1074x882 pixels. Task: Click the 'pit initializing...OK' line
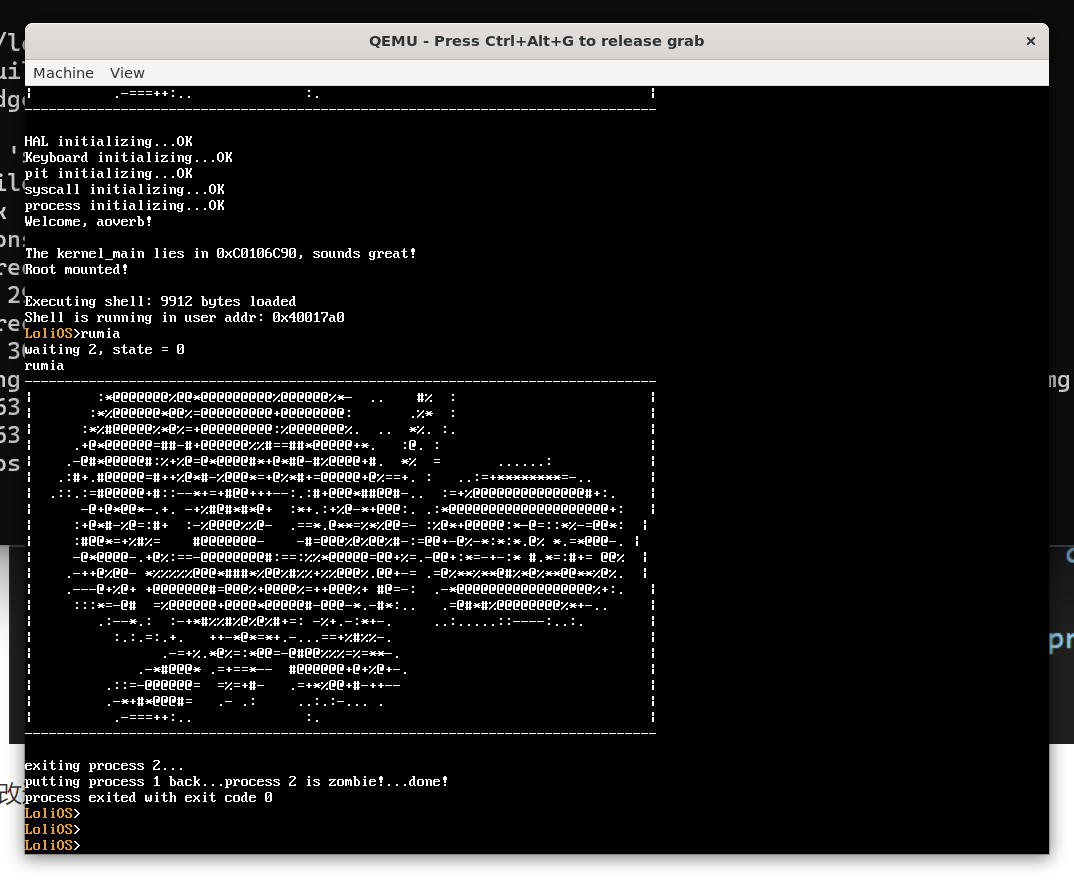(x=108, y=173)
